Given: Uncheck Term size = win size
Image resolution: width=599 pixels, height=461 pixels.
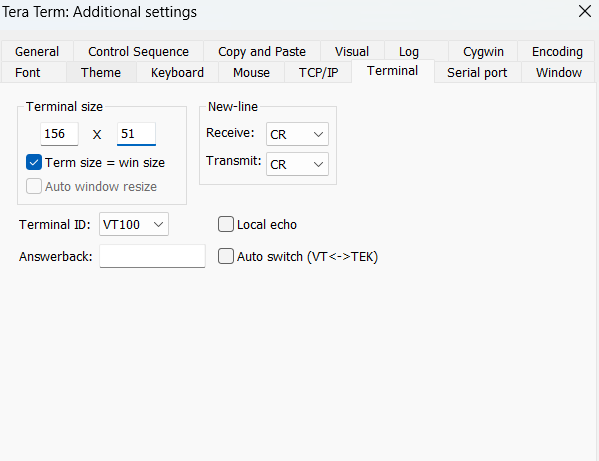Looking at the screenshot, I should point(34,162).
